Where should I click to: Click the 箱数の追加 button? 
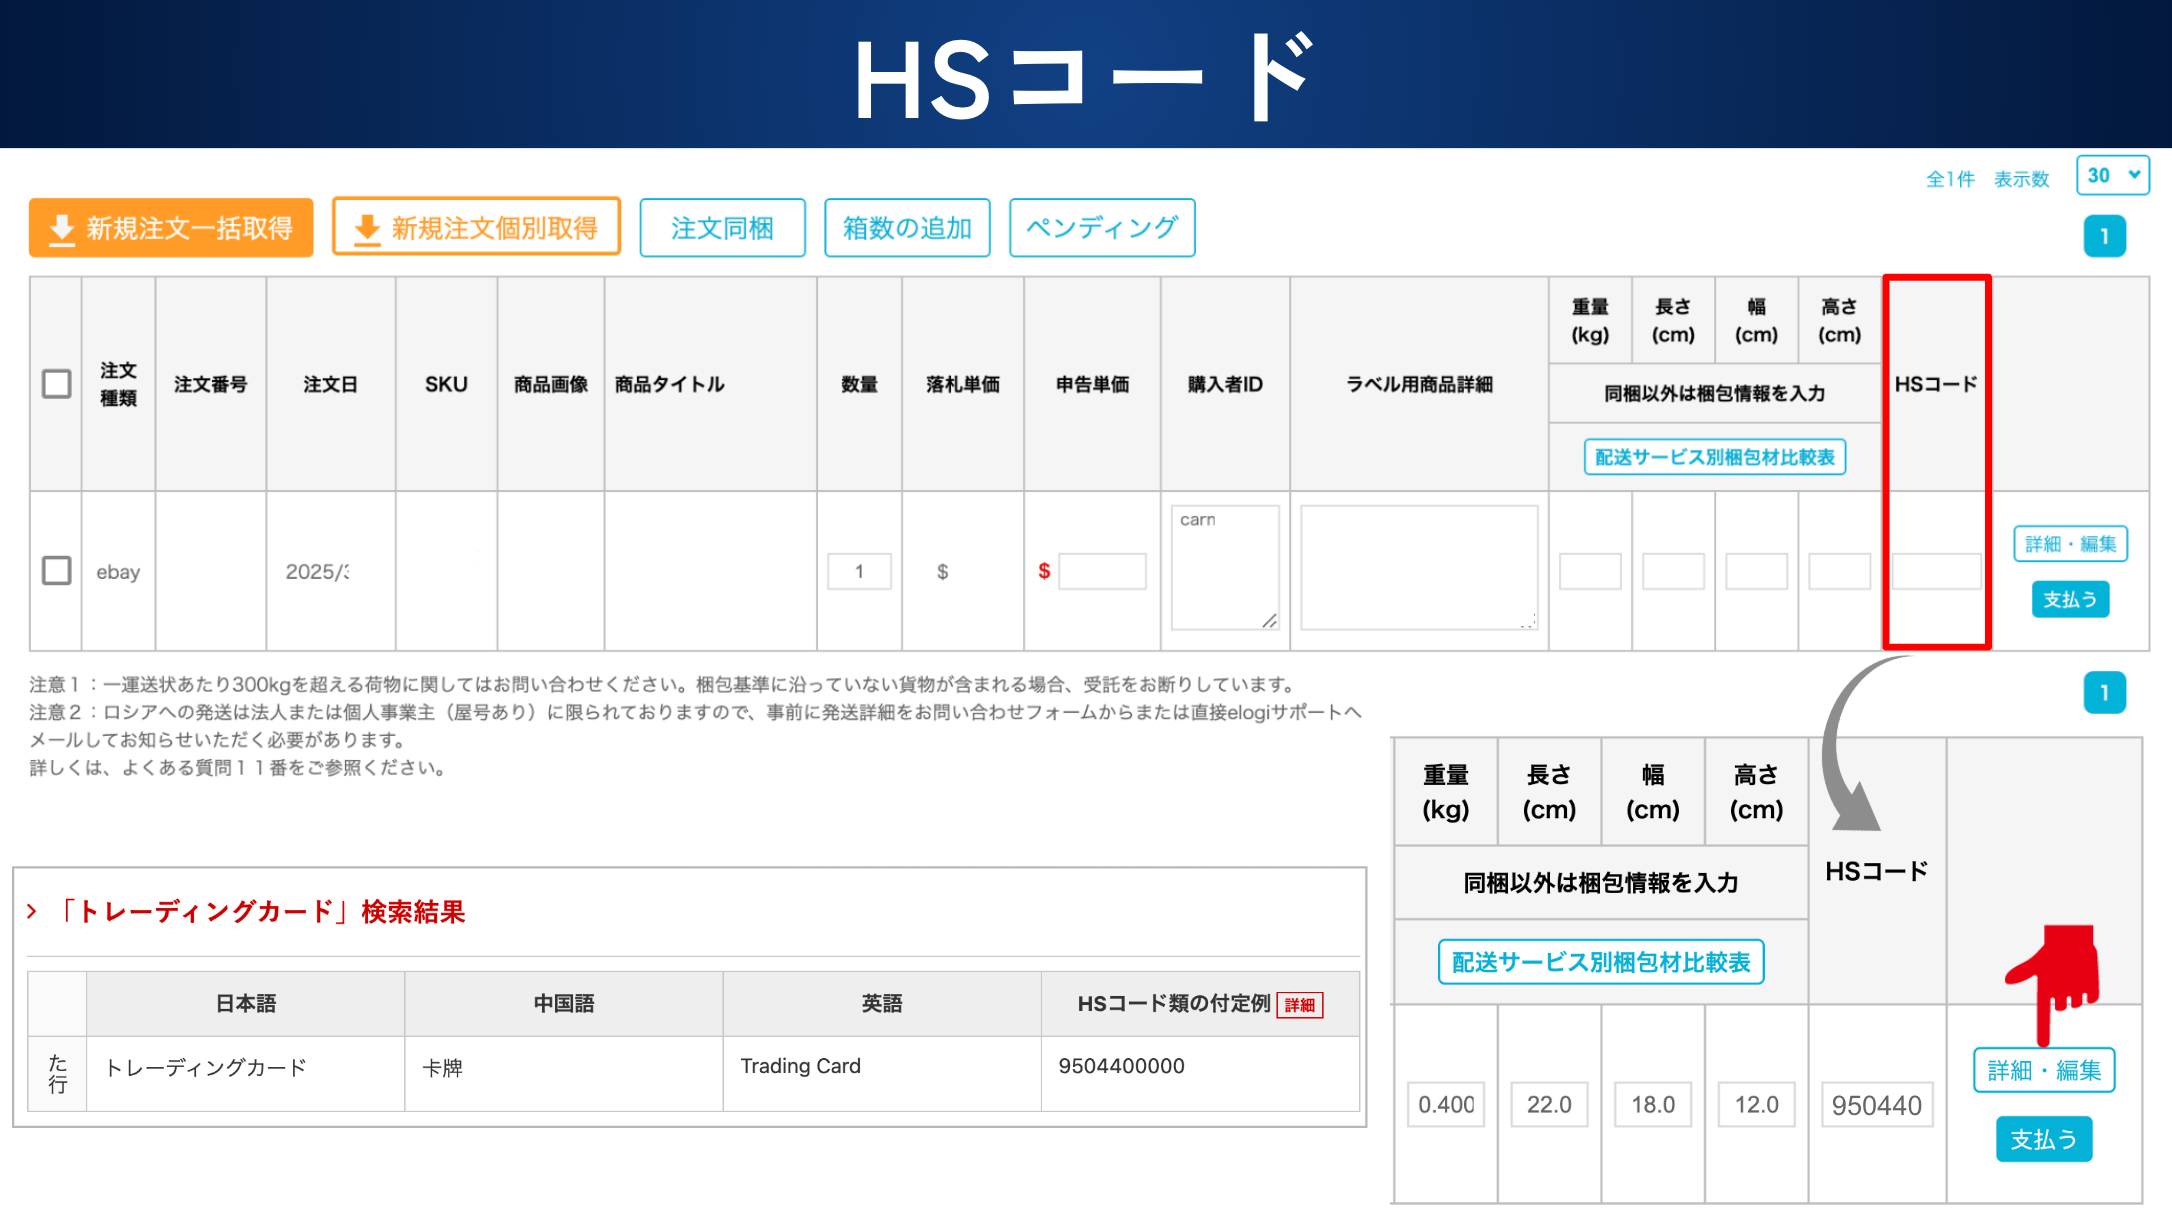tap(907, 228)
